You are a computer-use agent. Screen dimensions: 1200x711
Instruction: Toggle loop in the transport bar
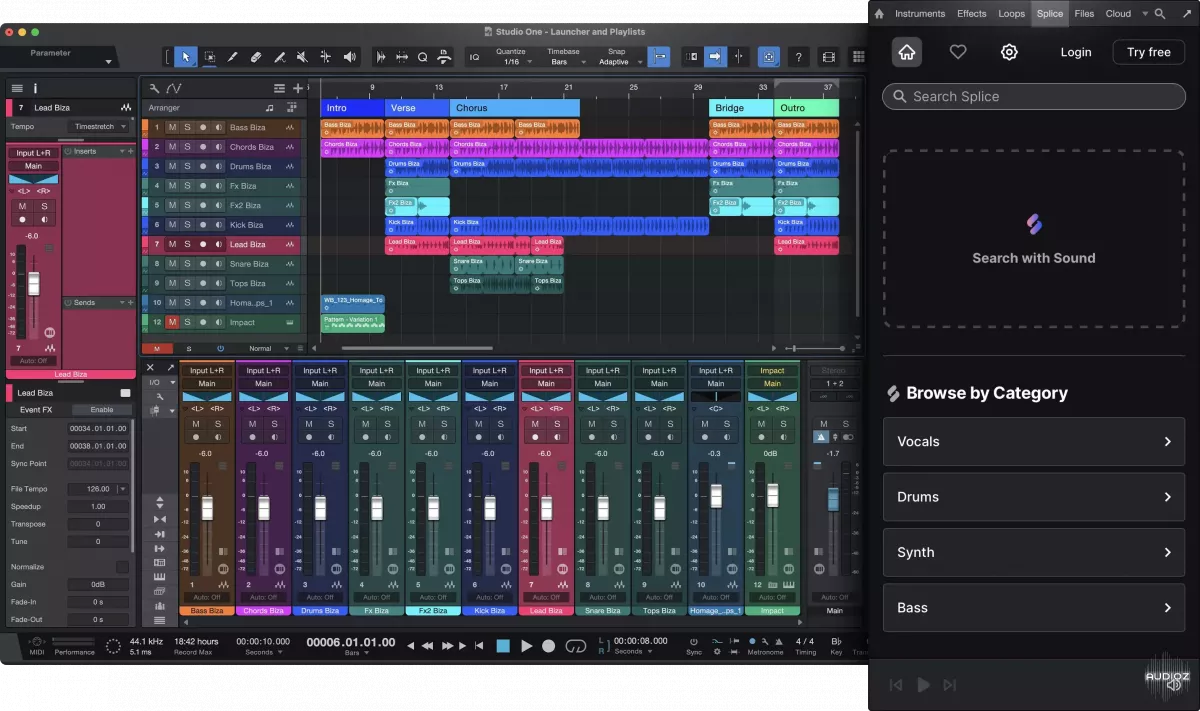(x=575, y=646)
